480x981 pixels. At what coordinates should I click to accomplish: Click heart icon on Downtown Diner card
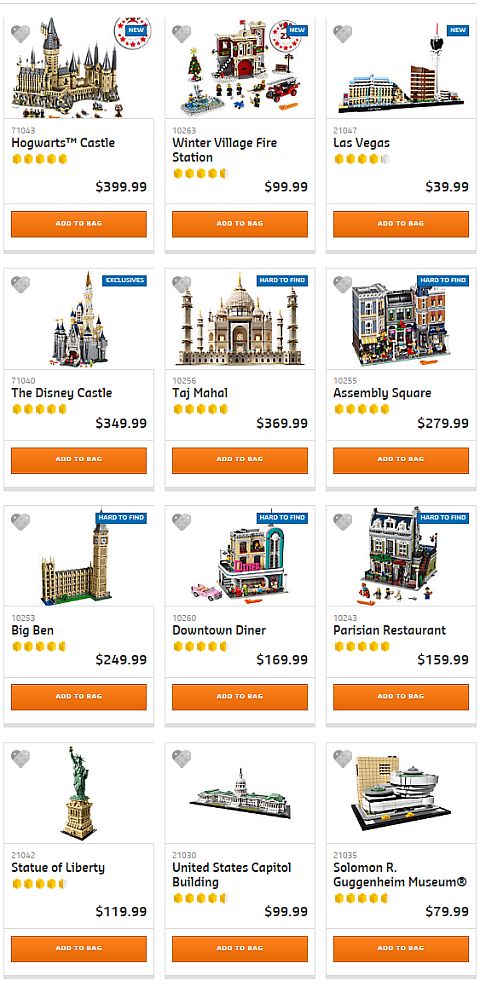(181, 522)
